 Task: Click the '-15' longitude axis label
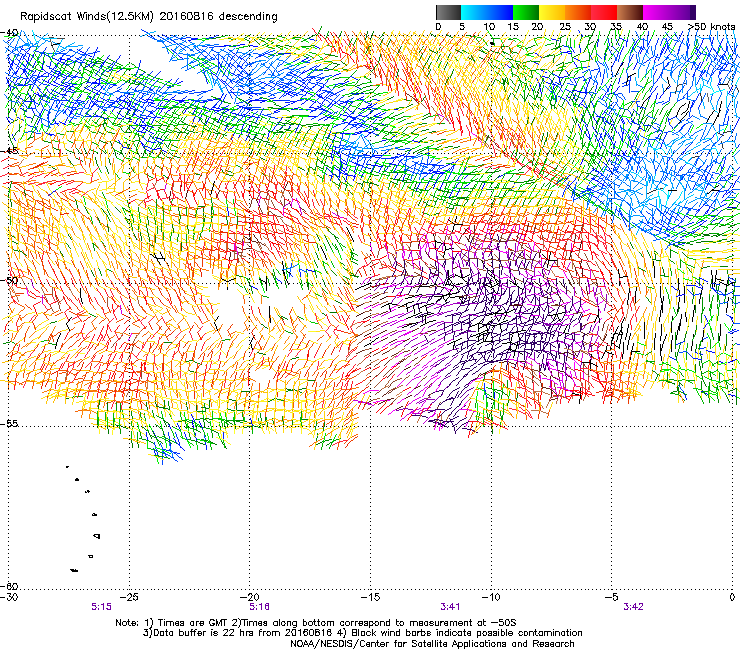point(370,597)
